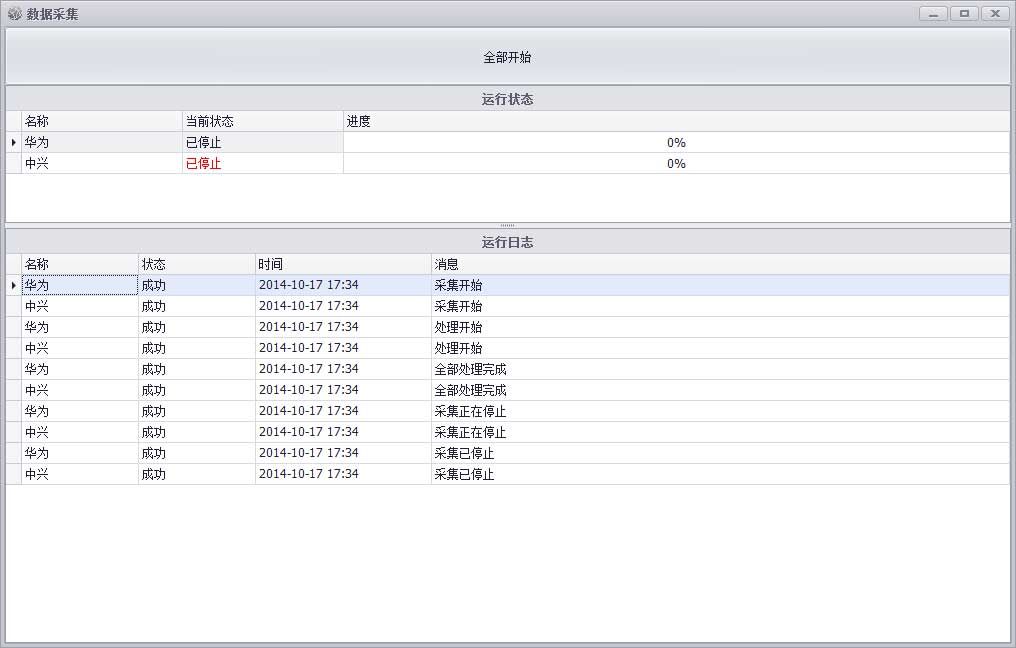Click the 消息 column header in log
This screenshot has width=1016, height=648.
[719, 264]
